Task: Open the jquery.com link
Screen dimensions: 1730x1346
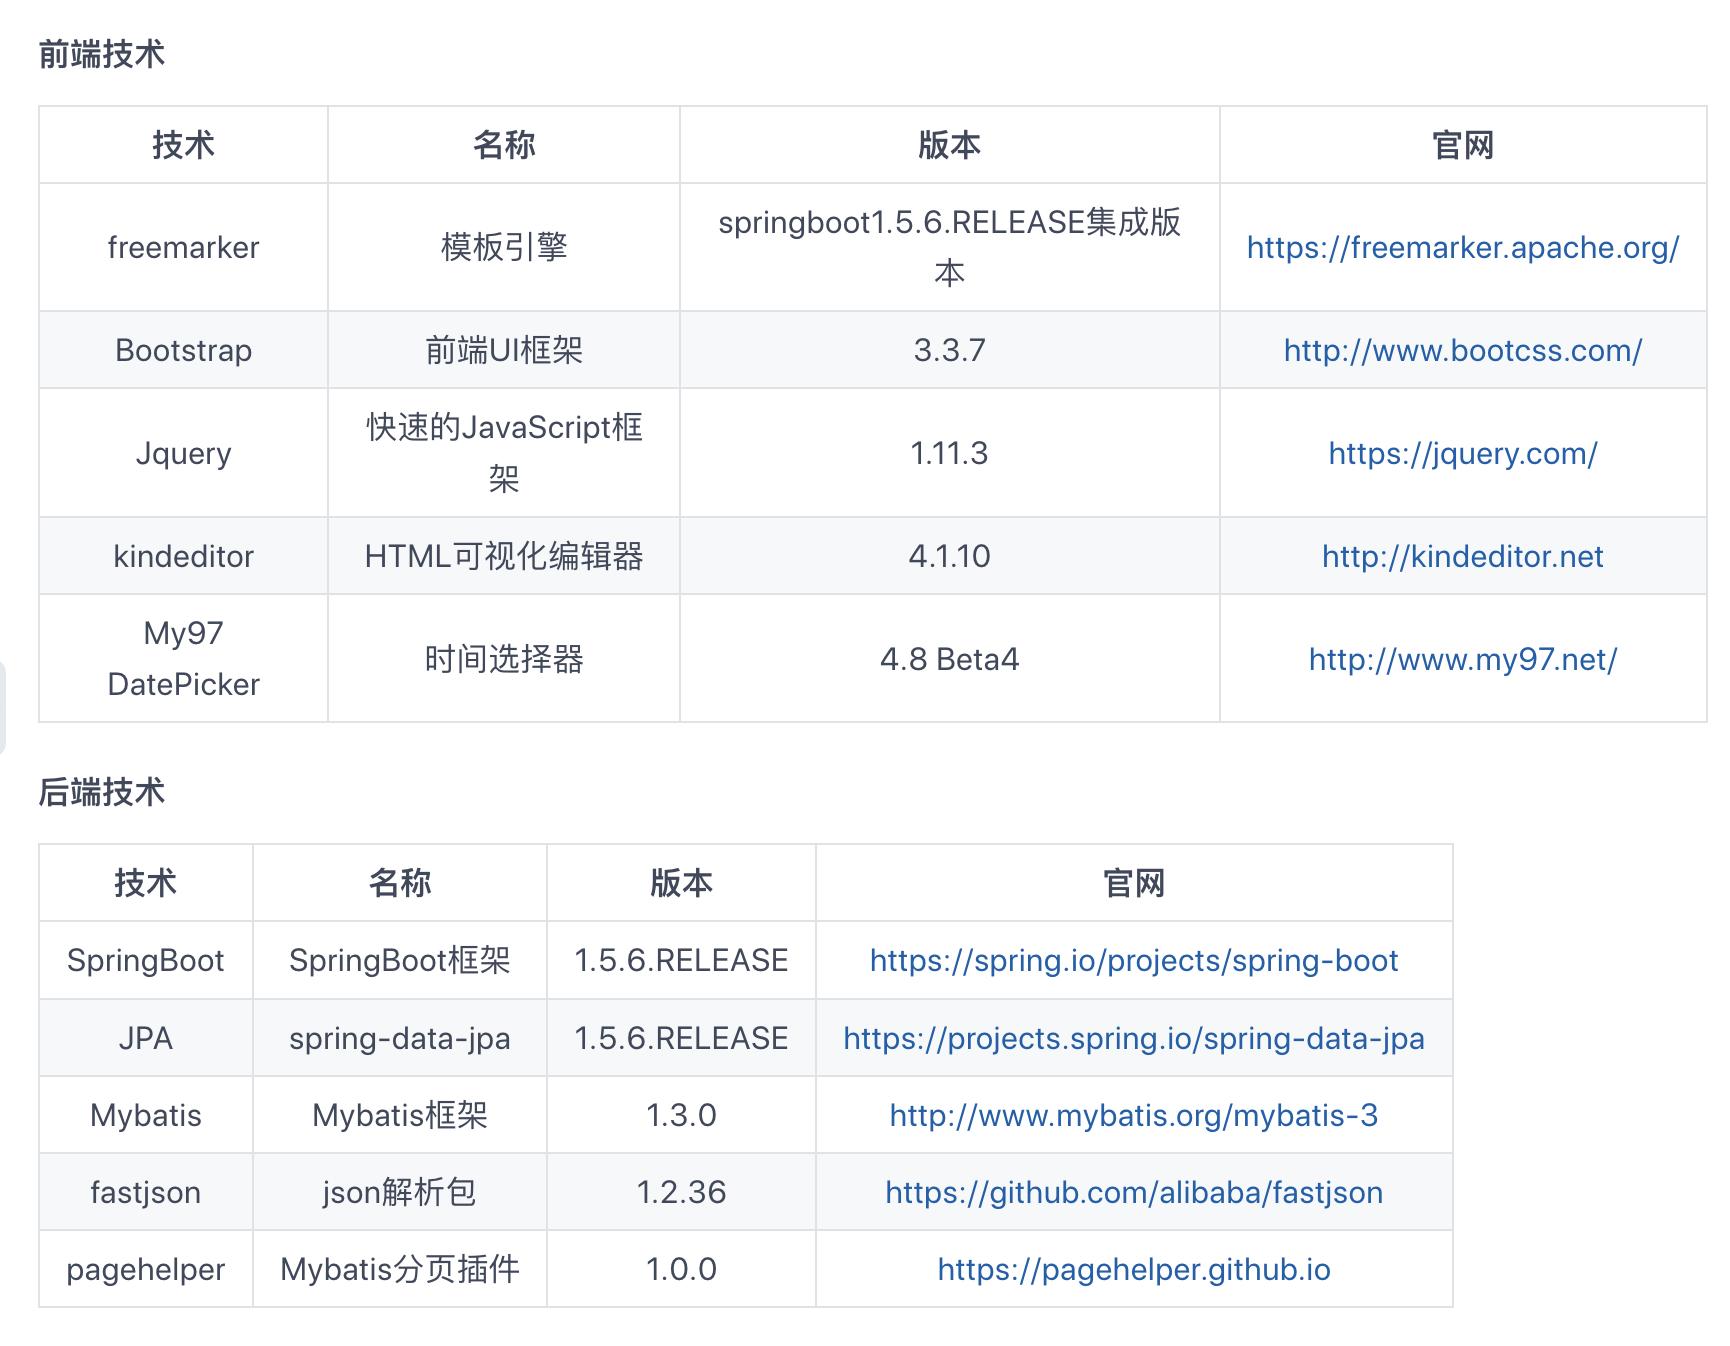Action: pyautogui.click(x=1463, y=453)
